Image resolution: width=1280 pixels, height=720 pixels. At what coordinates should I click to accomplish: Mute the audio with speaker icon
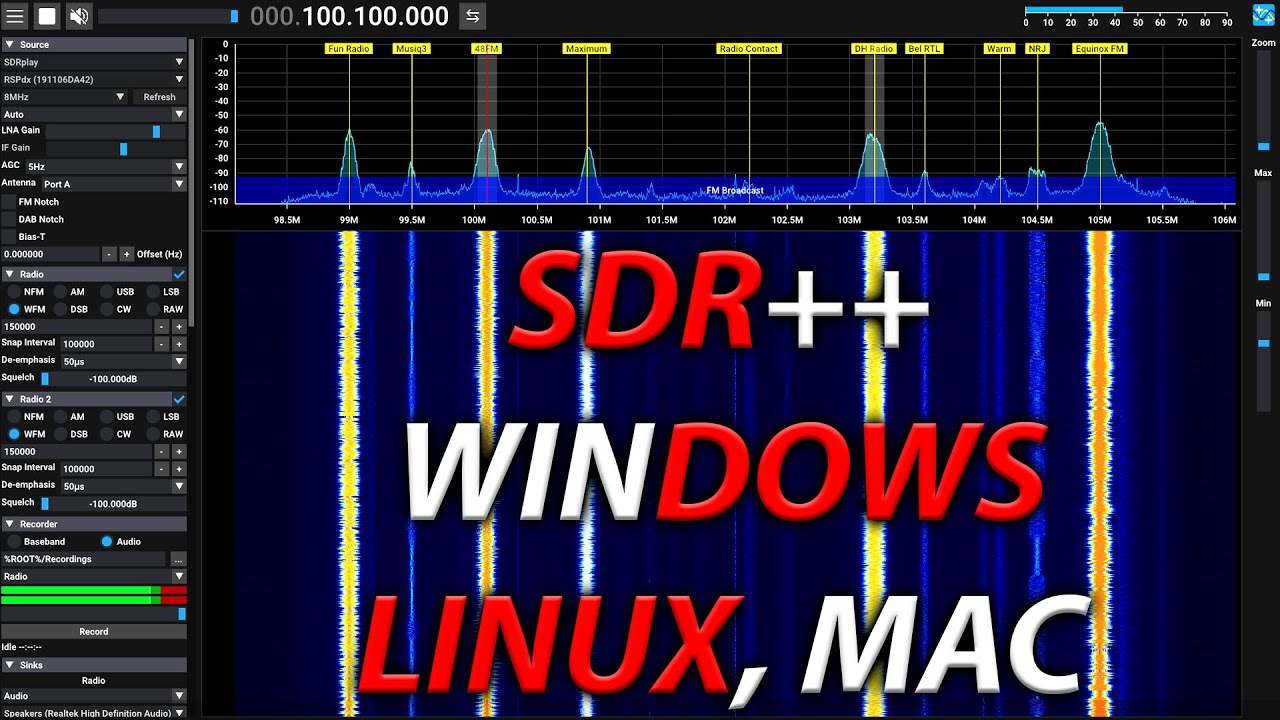pos(79,16)
